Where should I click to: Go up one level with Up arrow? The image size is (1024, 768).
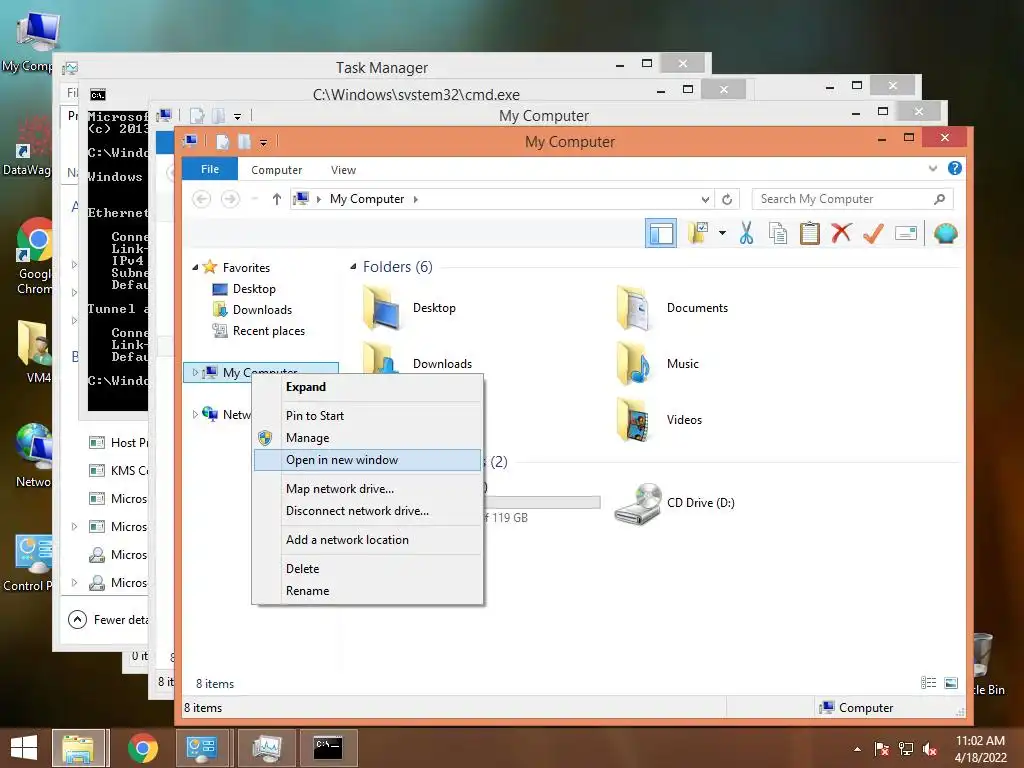[x=277, y=199]
